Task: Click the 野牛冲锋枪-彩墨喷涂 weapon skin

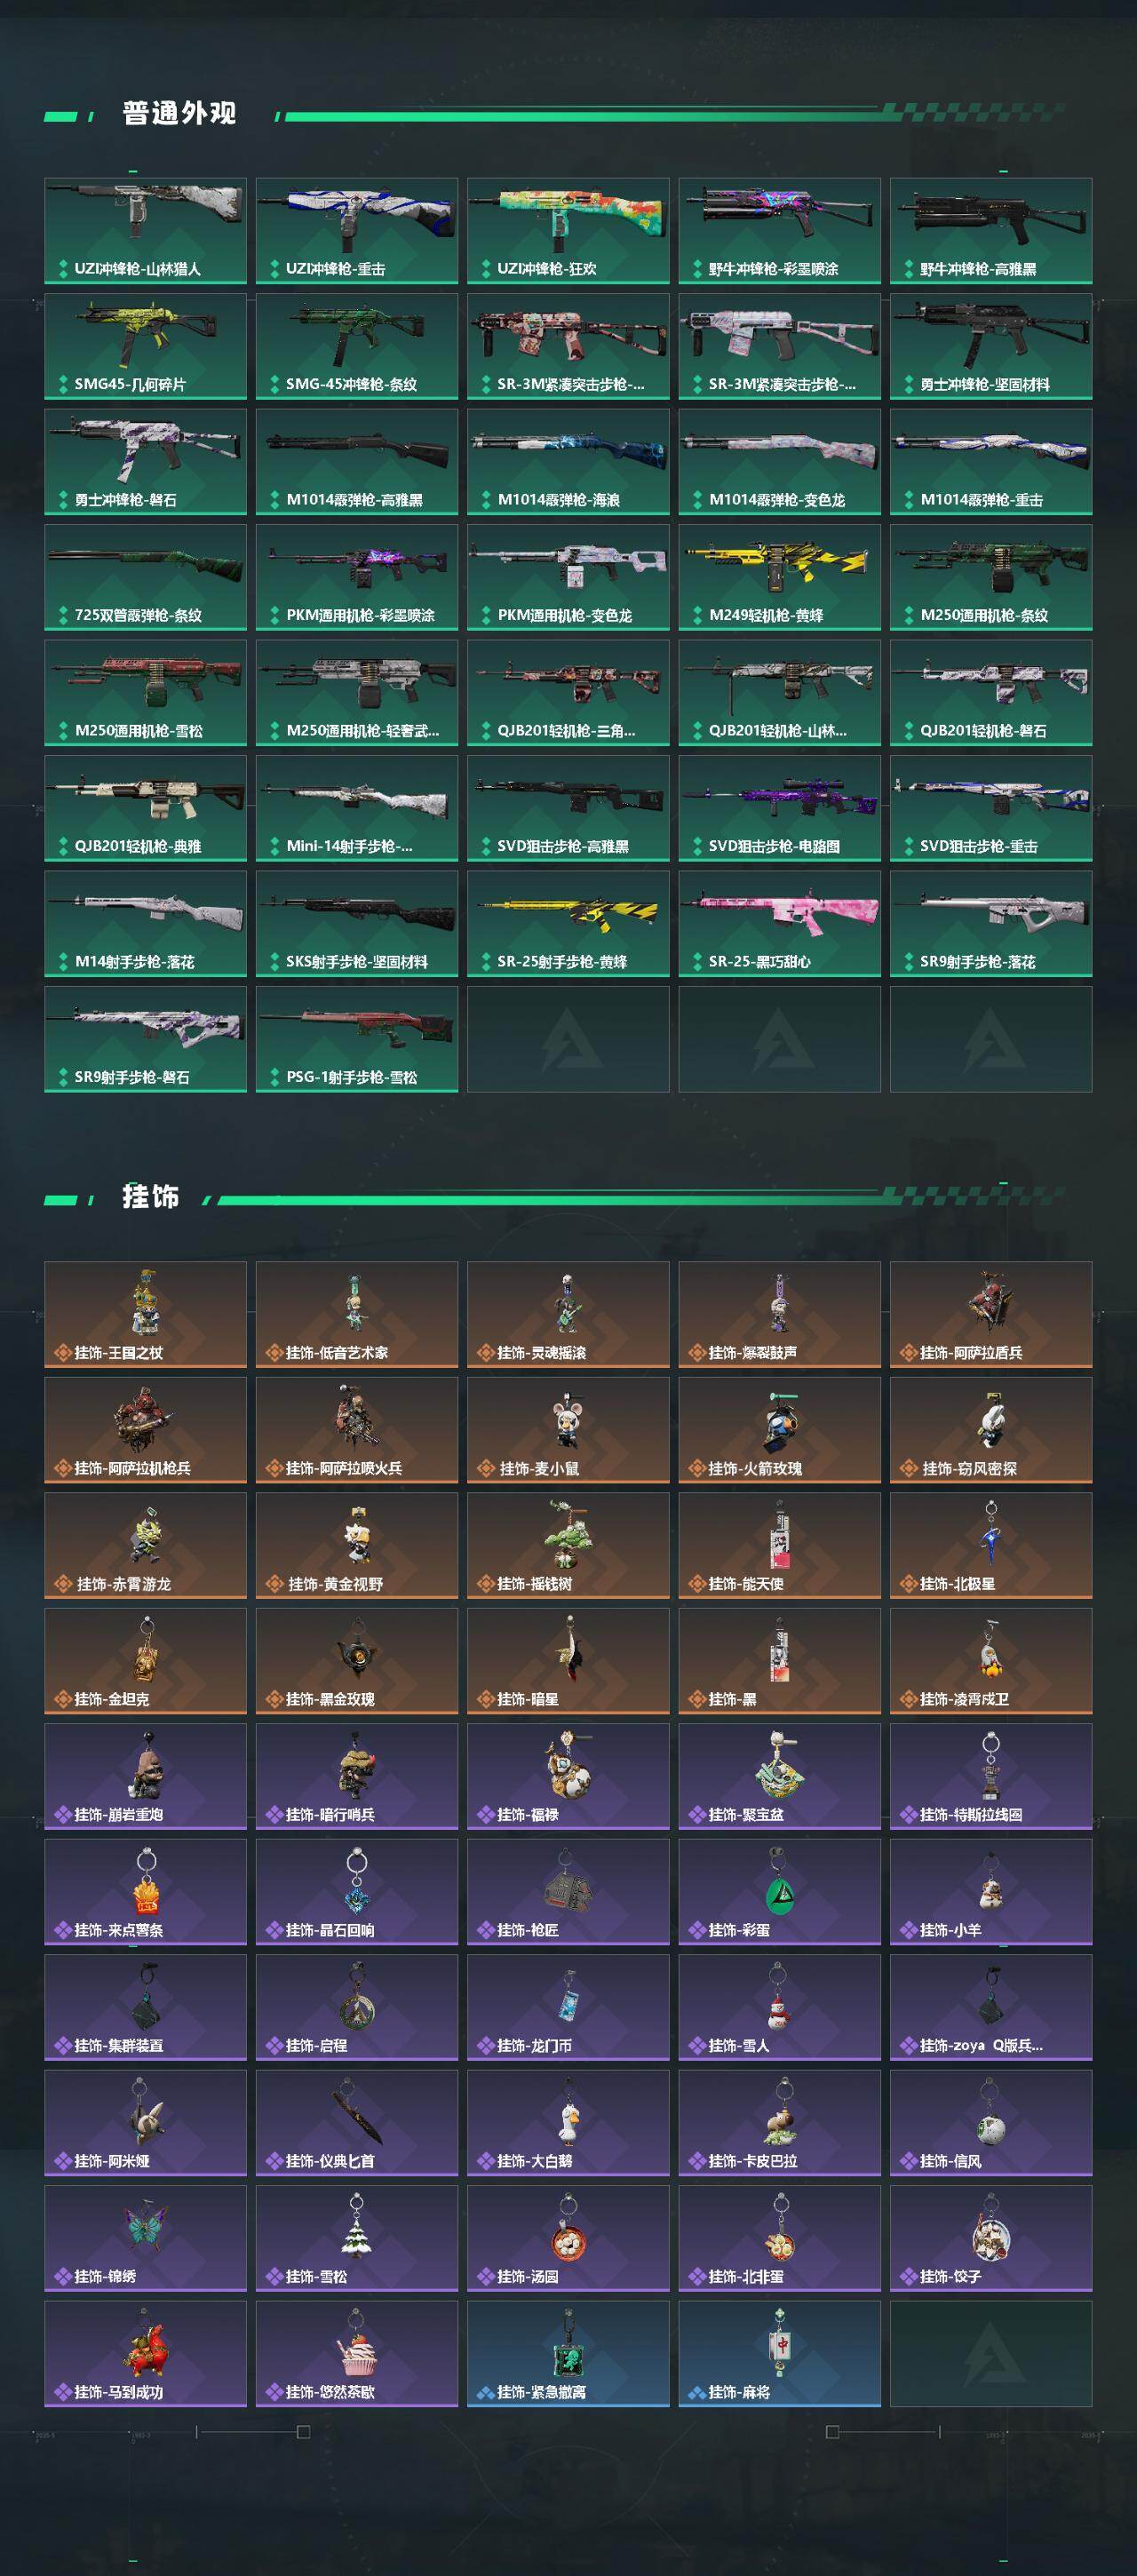Action: click(779, 231)
